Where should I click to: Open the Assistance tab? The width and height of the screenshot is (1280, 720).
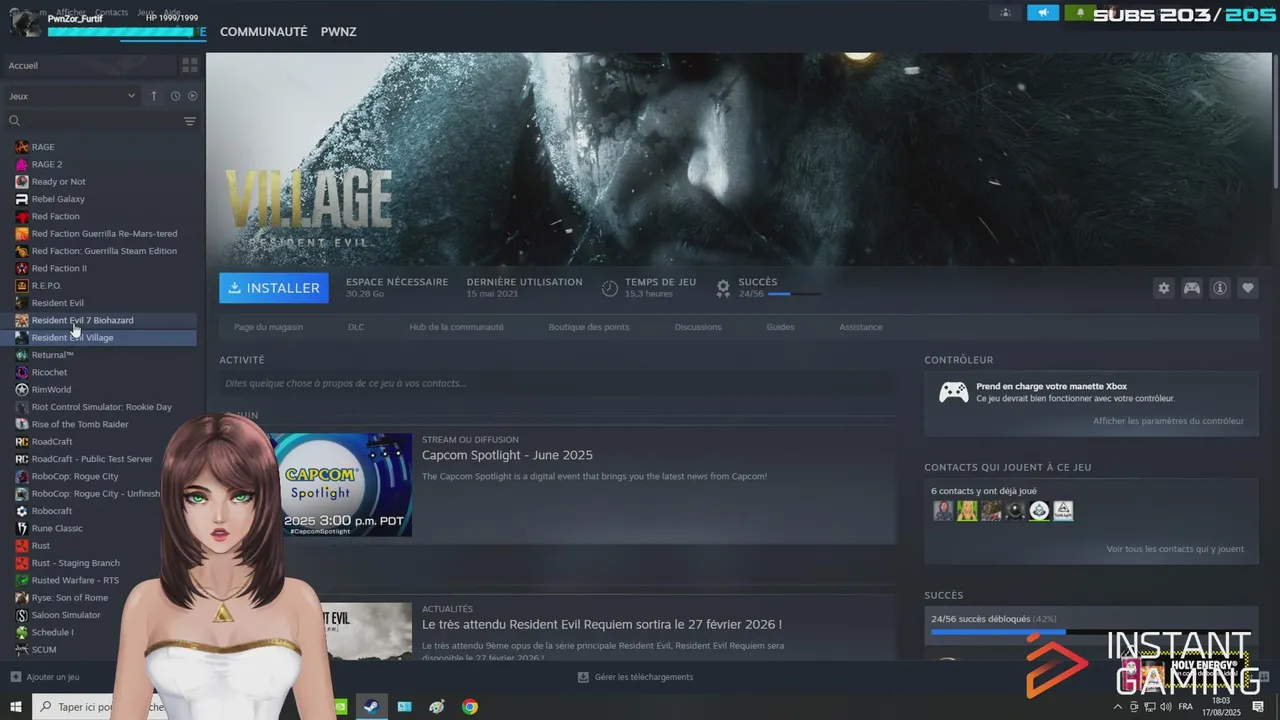861,327
